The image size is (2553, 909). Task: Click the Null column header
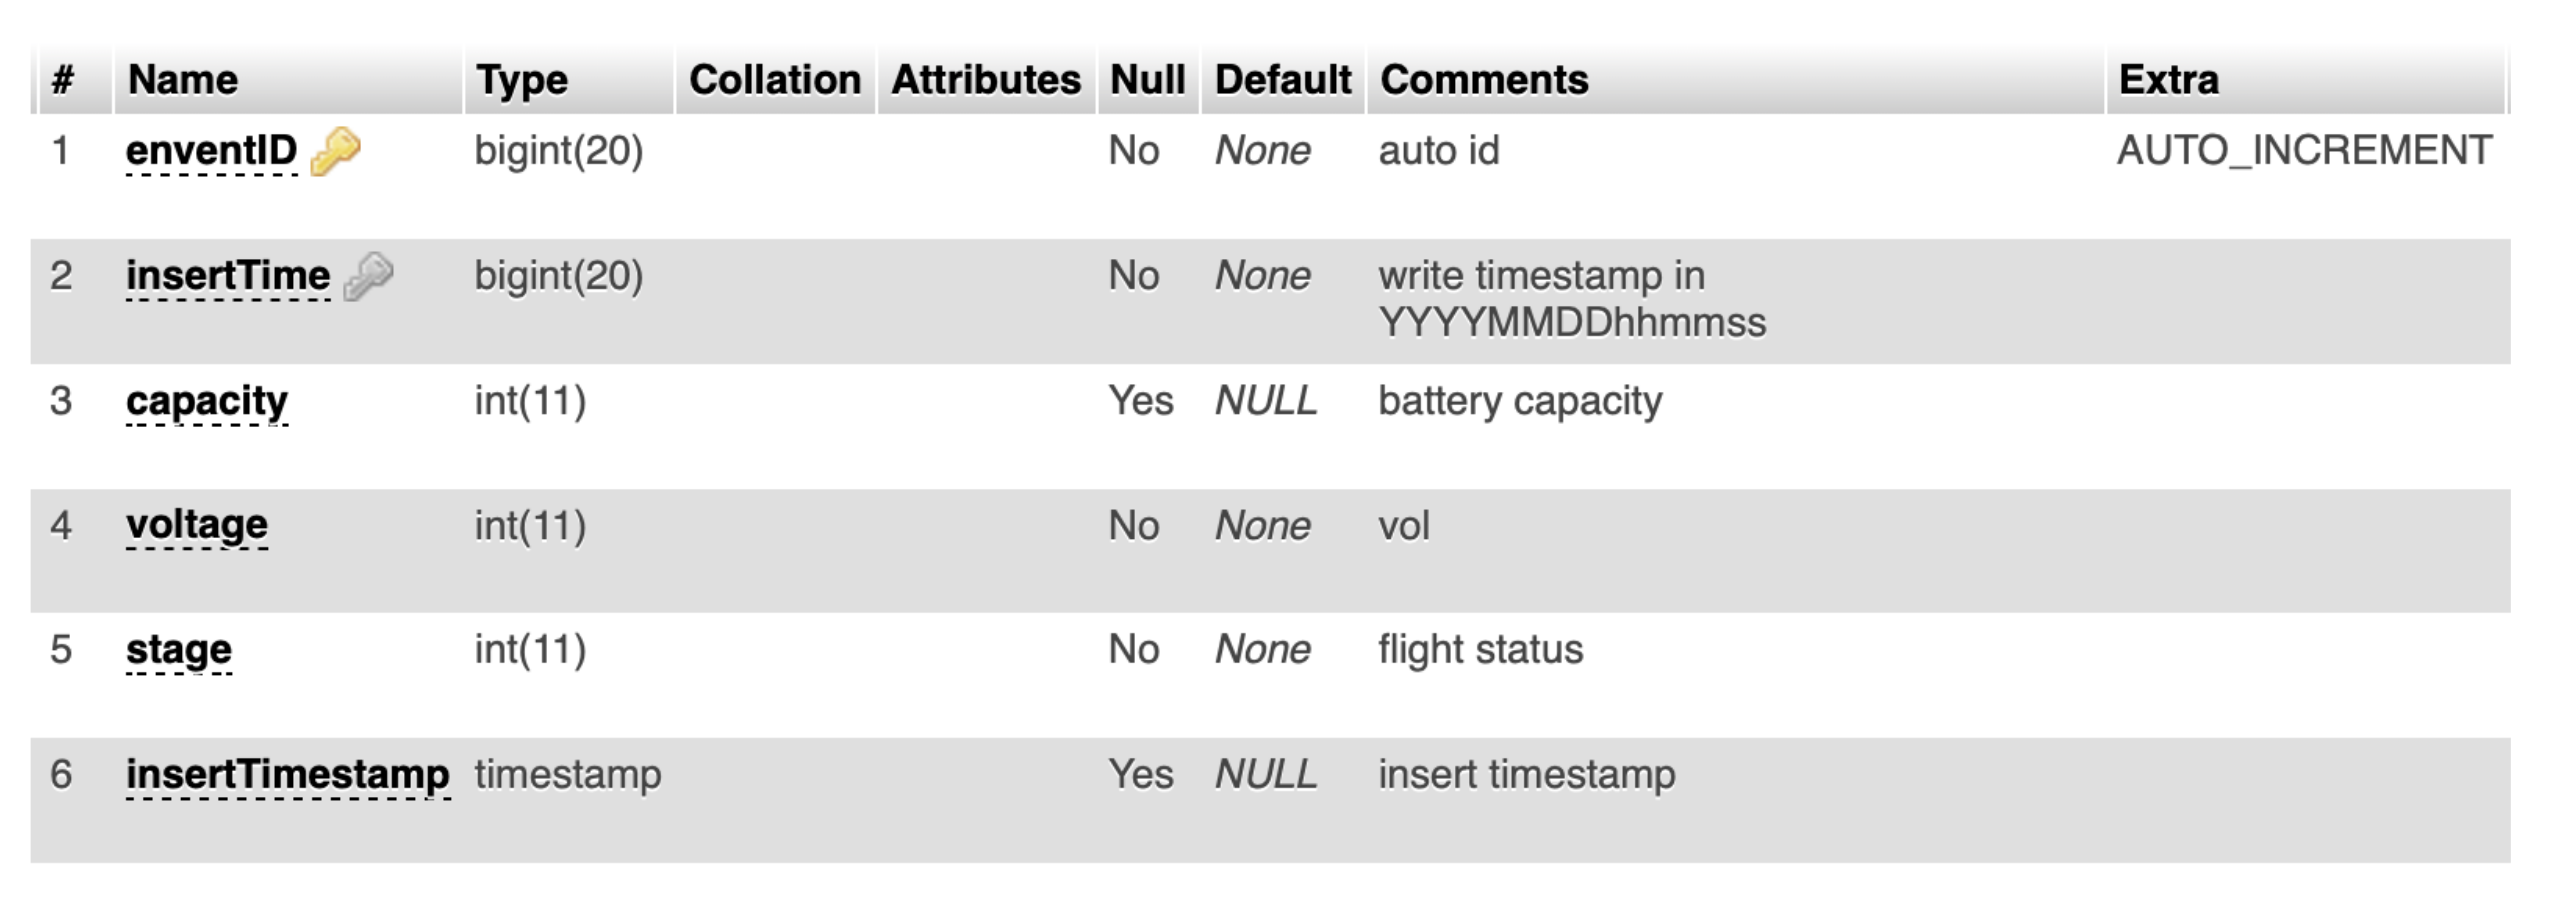tap(1147, 80)
